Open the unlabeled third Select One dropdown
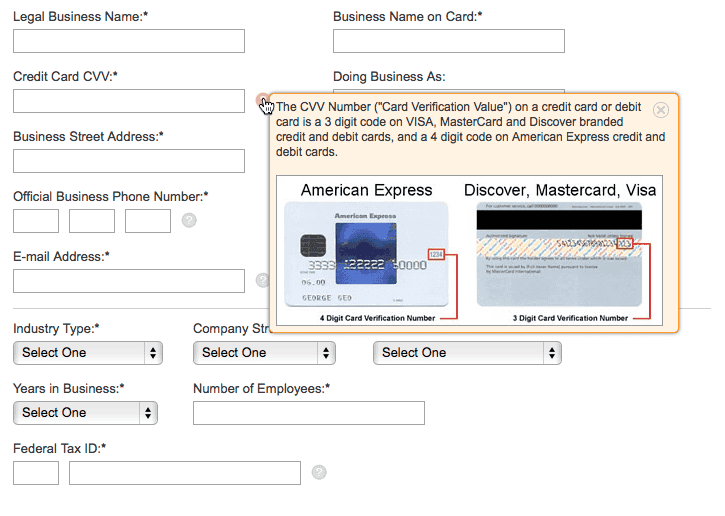The width and height of the screenshot is (725, 516). pyautogui.click(x=467, y=353)
